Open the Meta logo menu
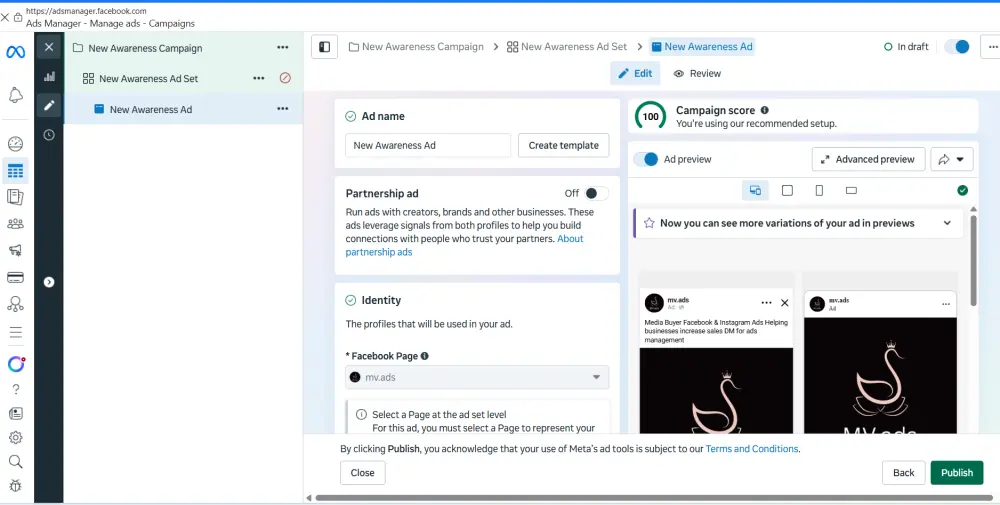1000x505 pixels. 15,52
